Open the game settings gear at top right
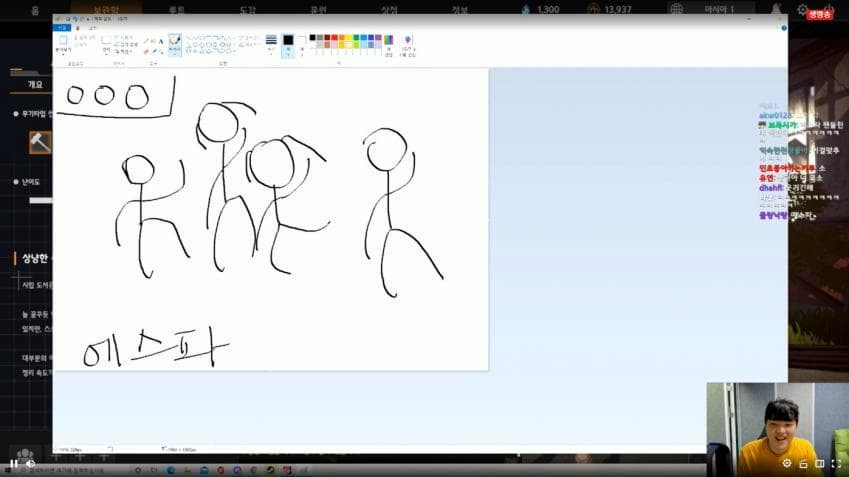 pyautogui.click(x=802, y=9)
